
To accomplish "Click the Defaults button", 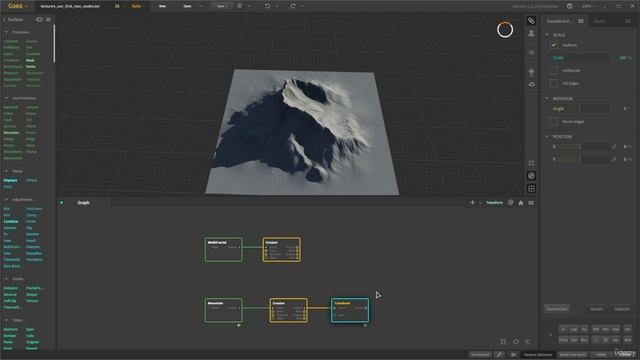I will tap(622, 309).
